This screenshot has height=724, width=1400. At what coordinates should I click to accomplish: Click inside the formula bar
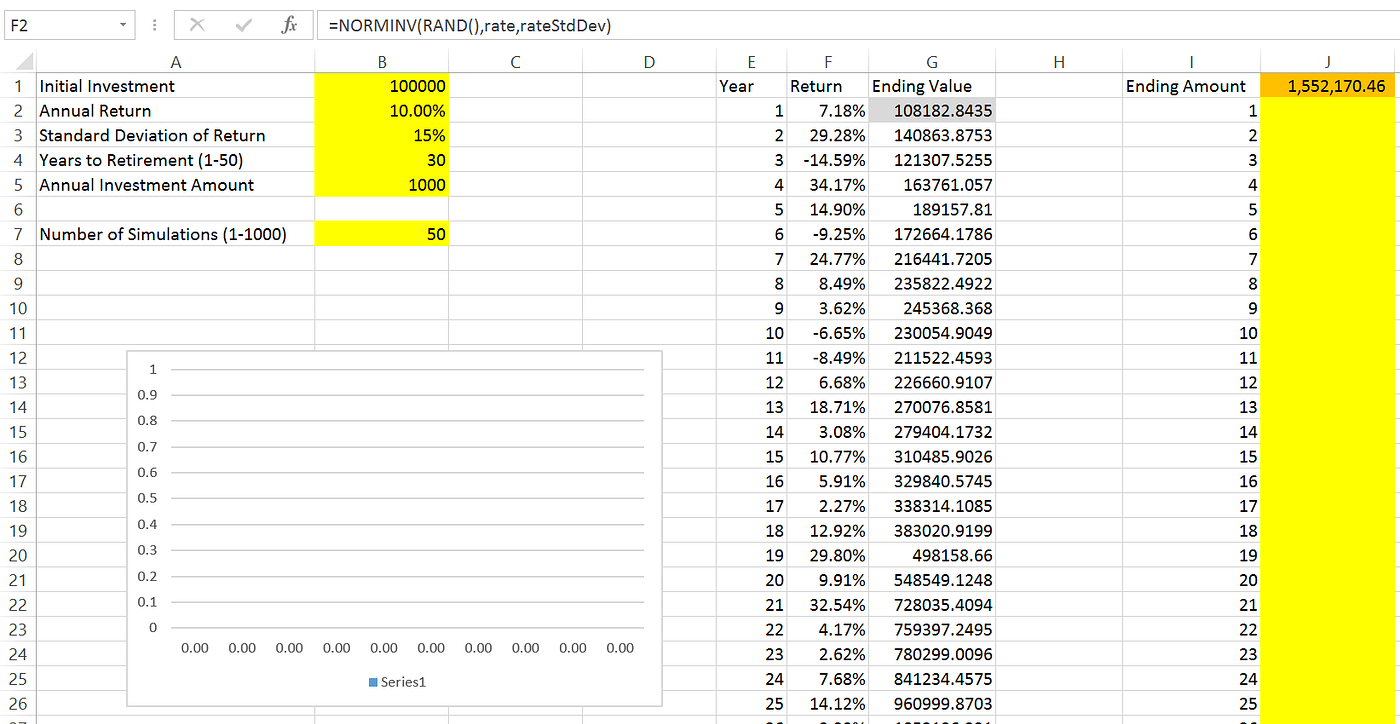(x=600, y=25)
